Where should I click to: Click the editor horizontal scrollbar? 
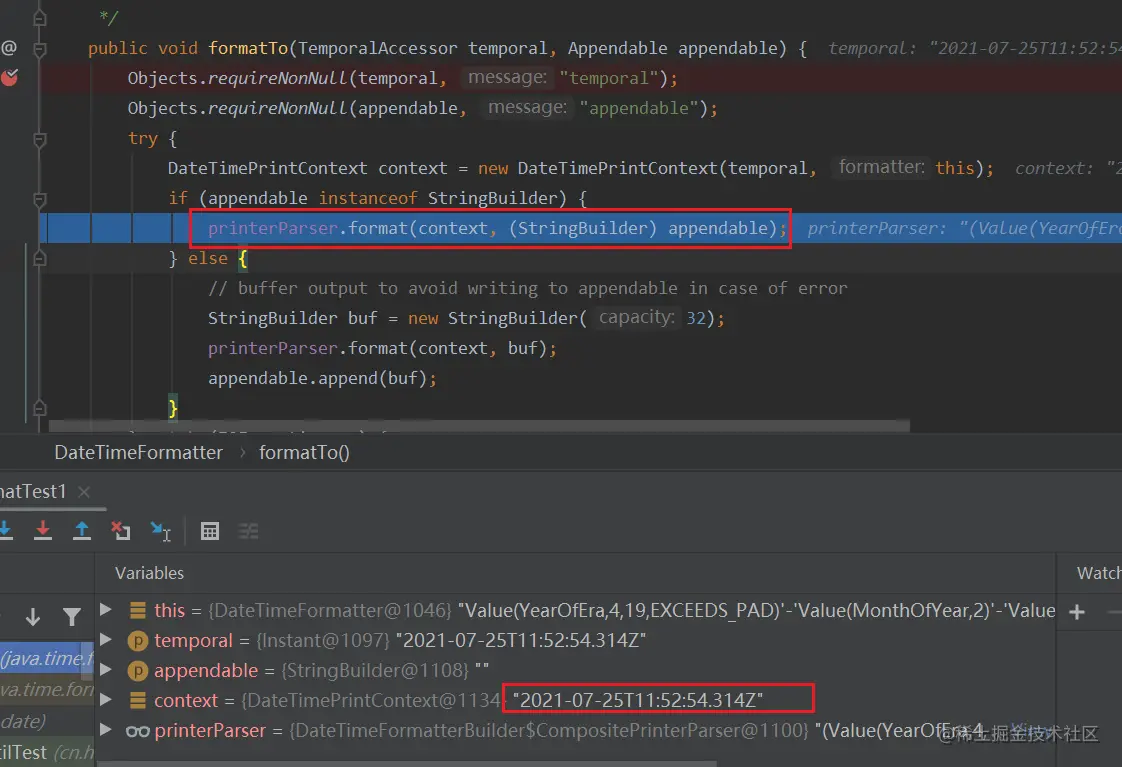click(x=479, y=426)
